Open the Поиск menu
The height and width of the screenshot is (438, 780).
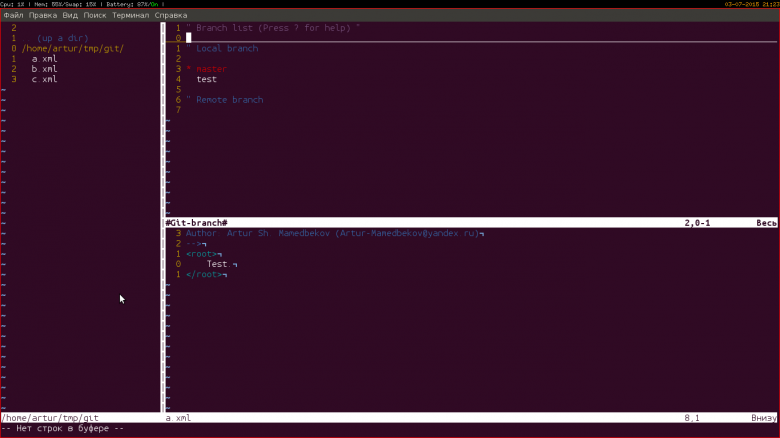click(95, 15)
